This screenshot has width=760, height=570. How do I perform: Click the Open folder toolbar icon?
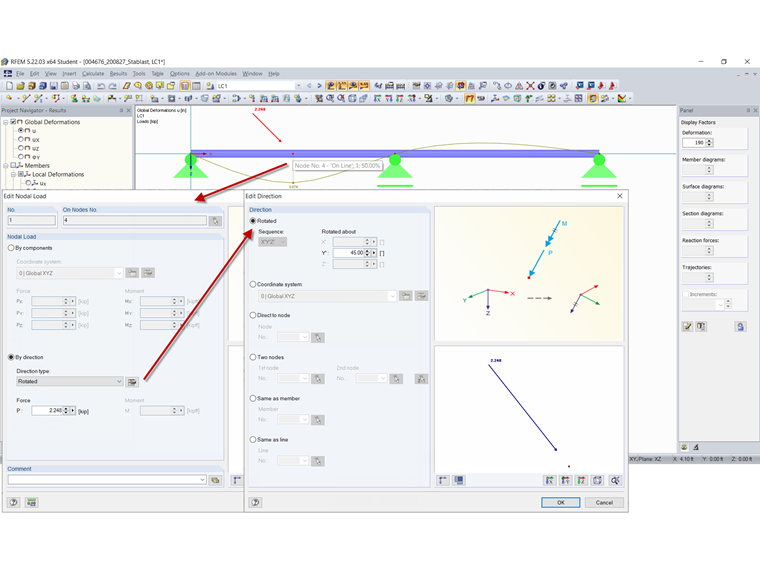coord(20,86)
